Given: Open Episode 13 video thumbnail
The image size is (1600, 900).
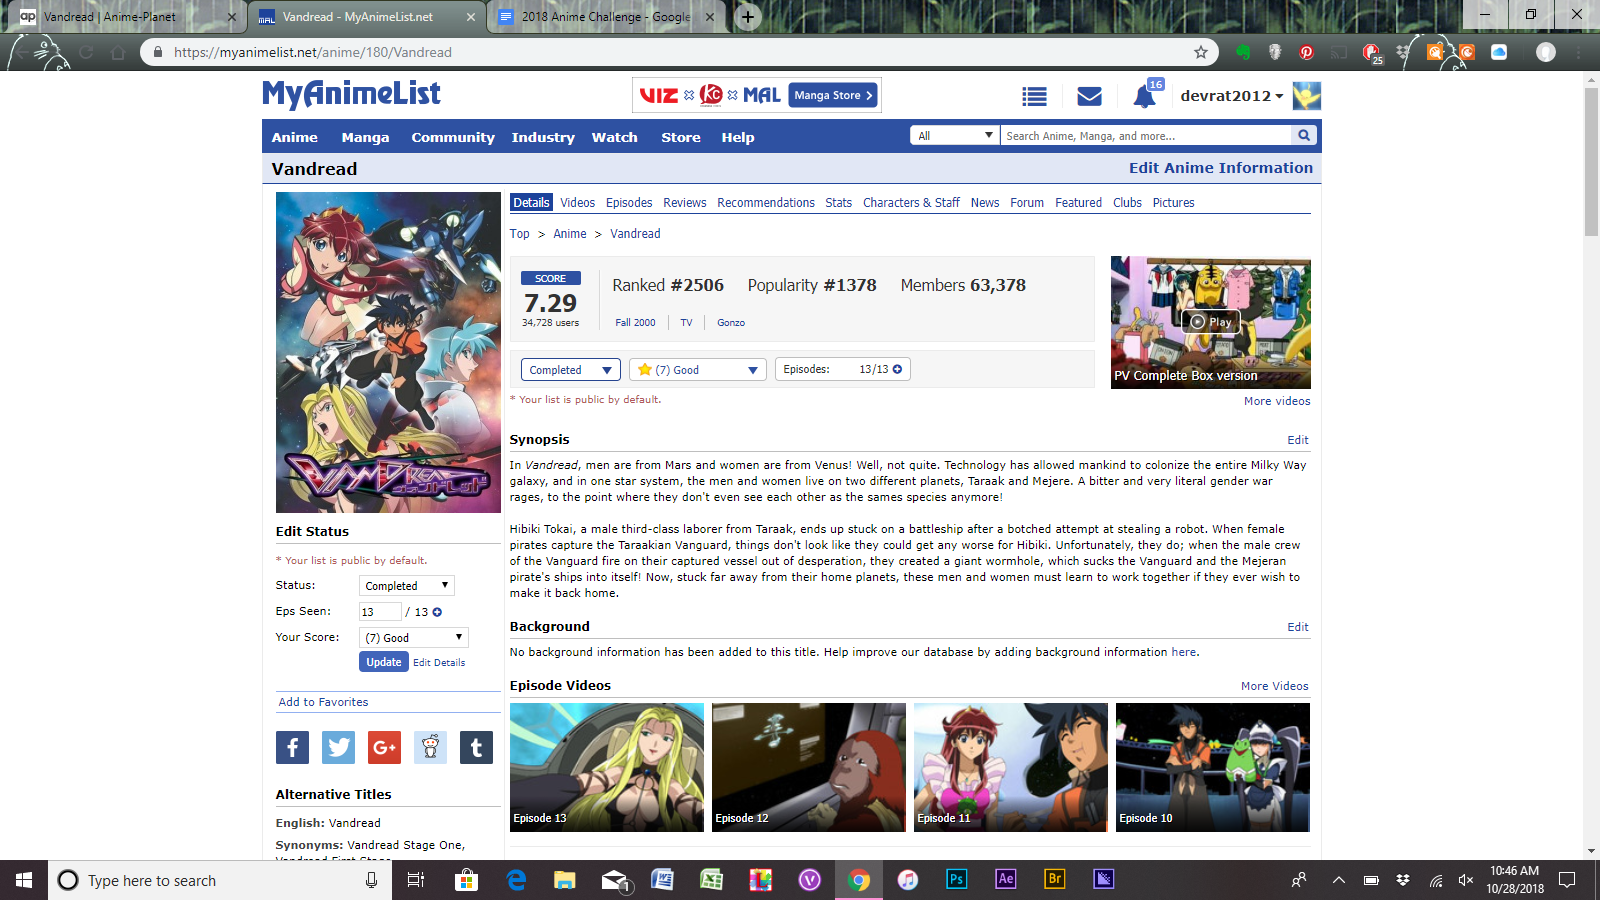Looking at the screenshot, I should coord(607,767).
